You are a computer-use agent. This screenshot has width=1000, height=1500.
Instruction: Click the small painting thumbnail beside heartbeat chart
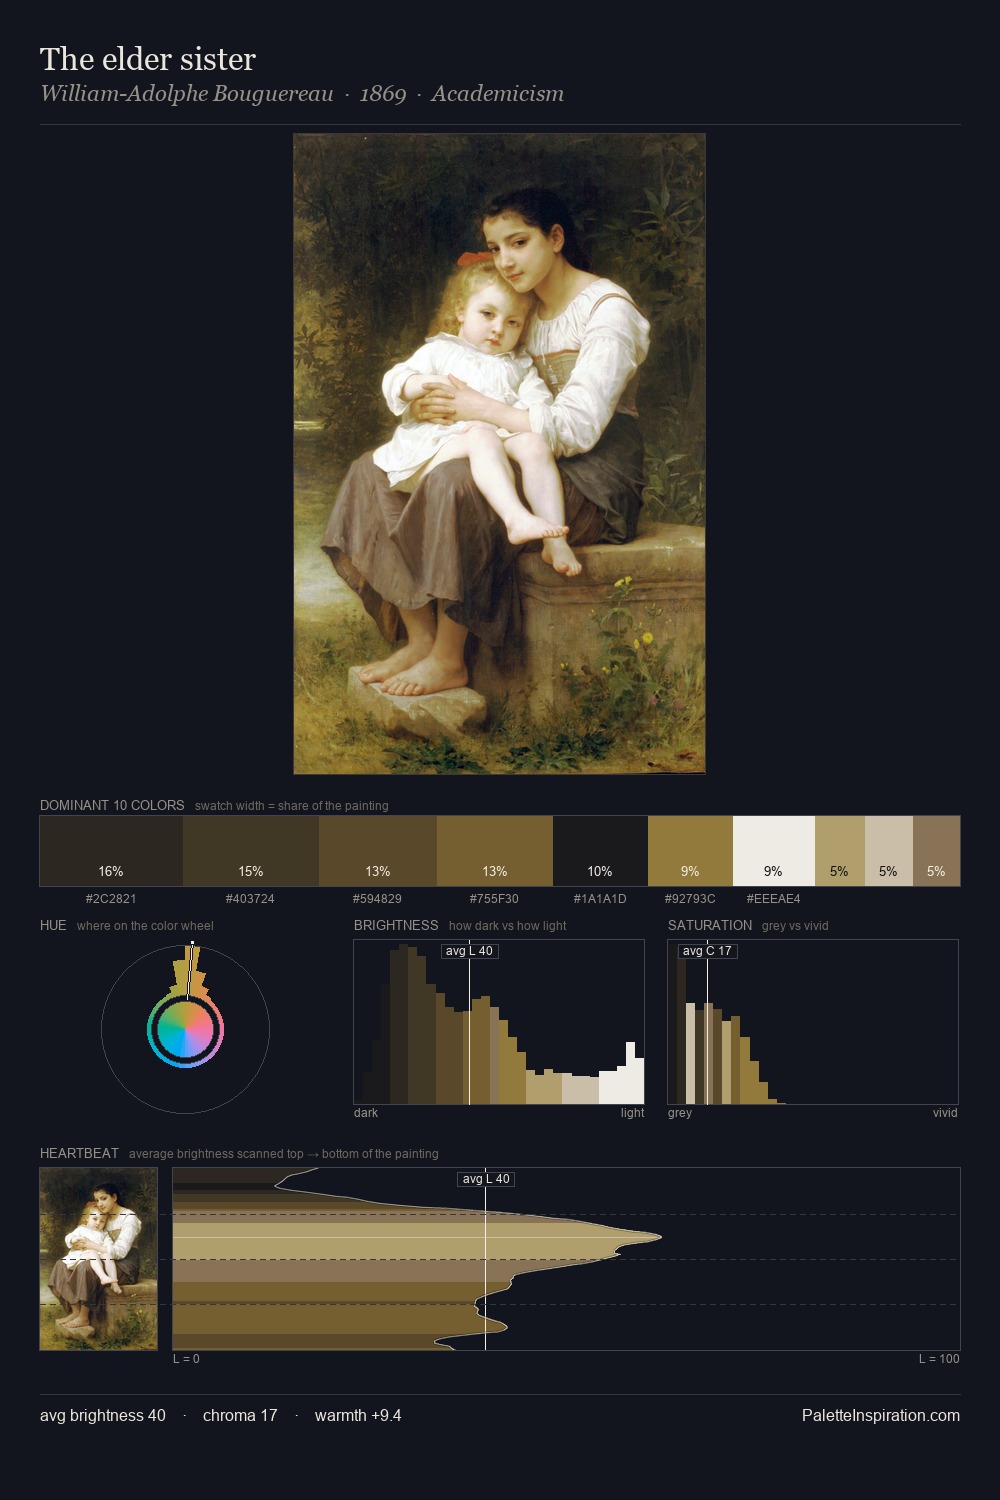pyautogui.click(x=99, y=1259)
